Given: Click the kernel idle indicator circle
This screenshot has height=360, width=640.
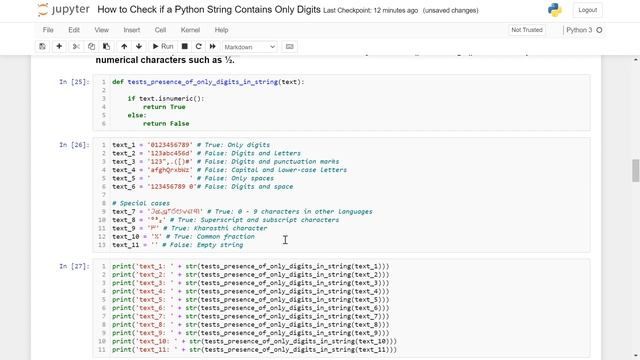Looking at the screenshot, I should 599,30.
